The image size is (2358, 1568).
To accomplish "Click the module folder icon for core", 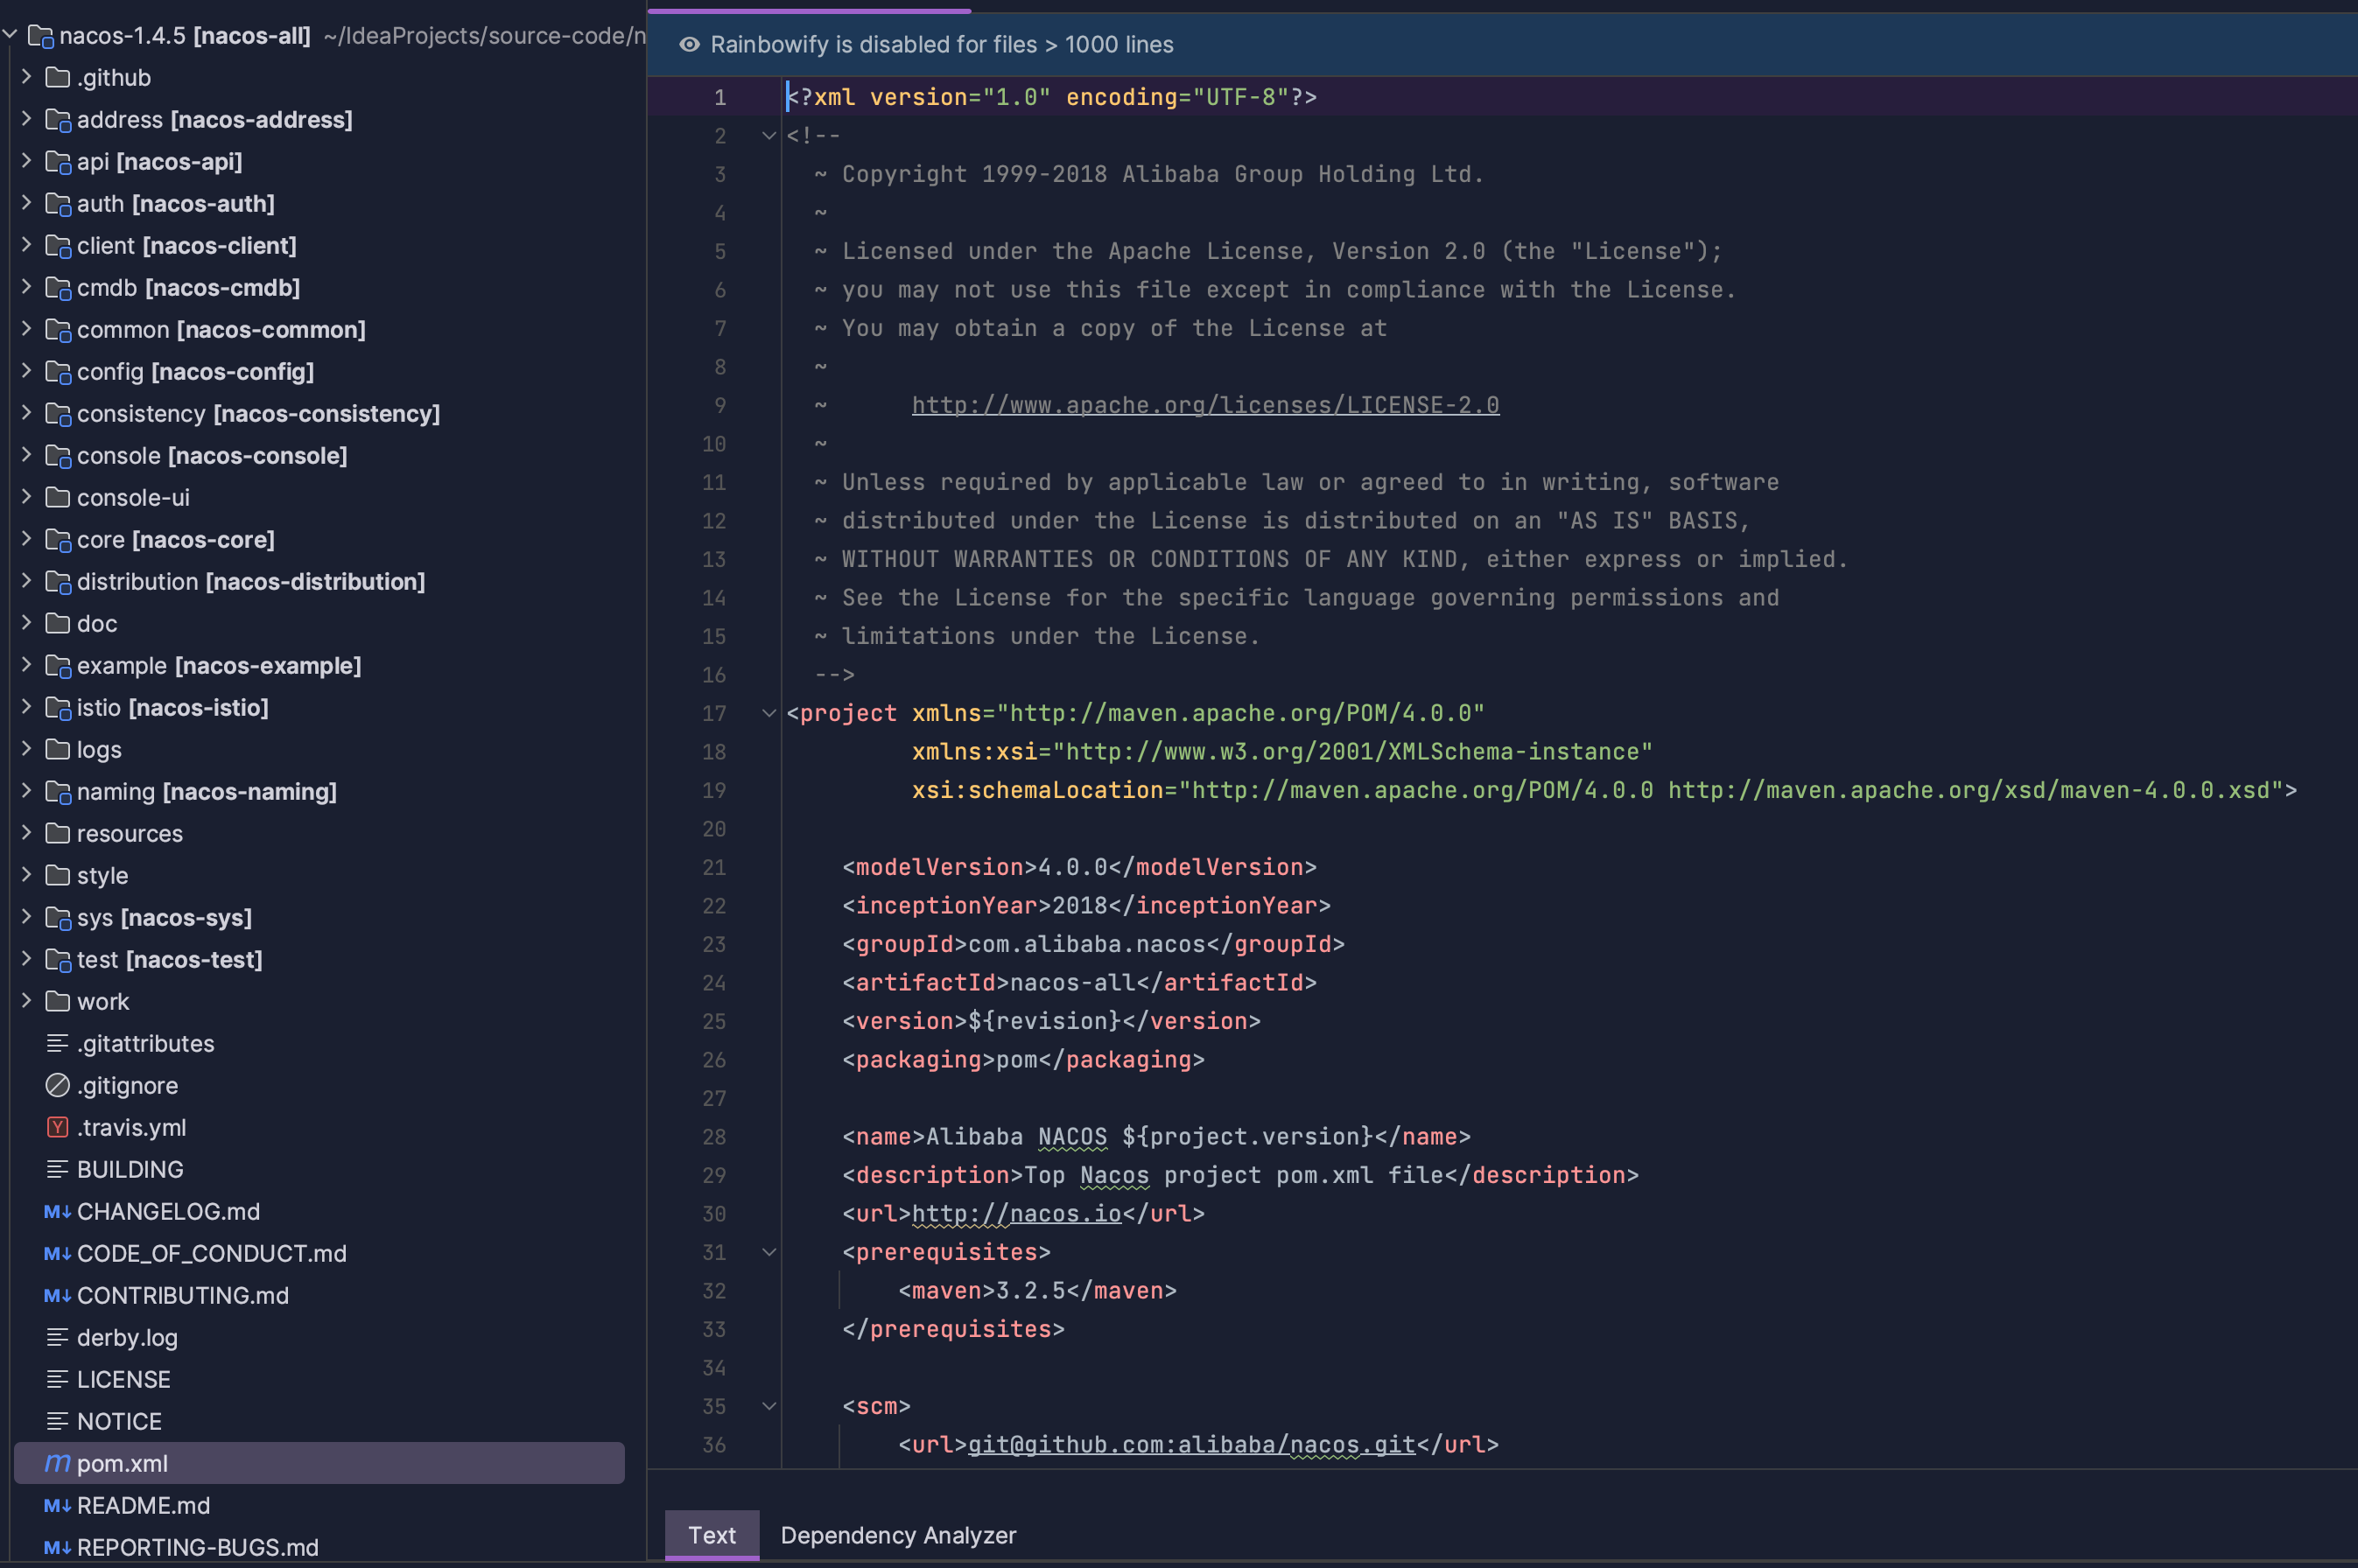I will (x=58, y=540).
